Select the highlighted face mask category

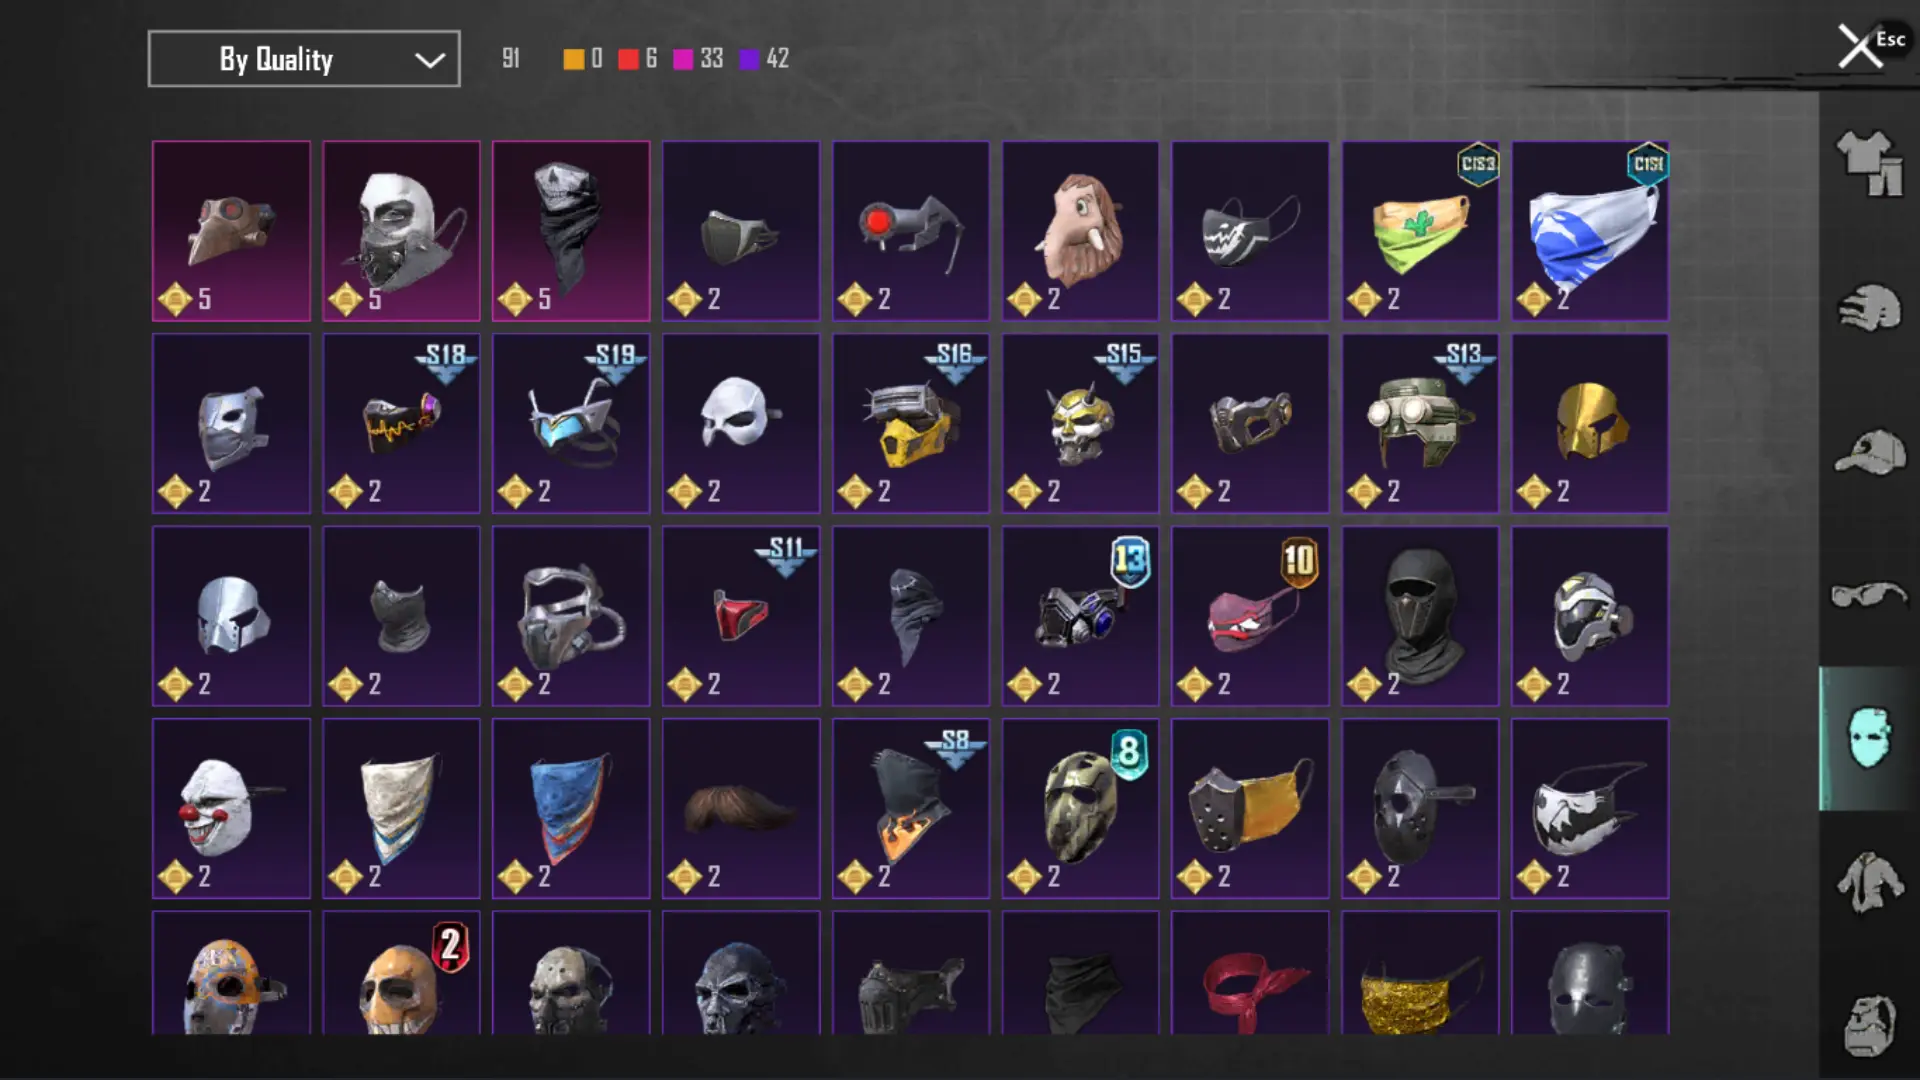tap(1869, 738)
